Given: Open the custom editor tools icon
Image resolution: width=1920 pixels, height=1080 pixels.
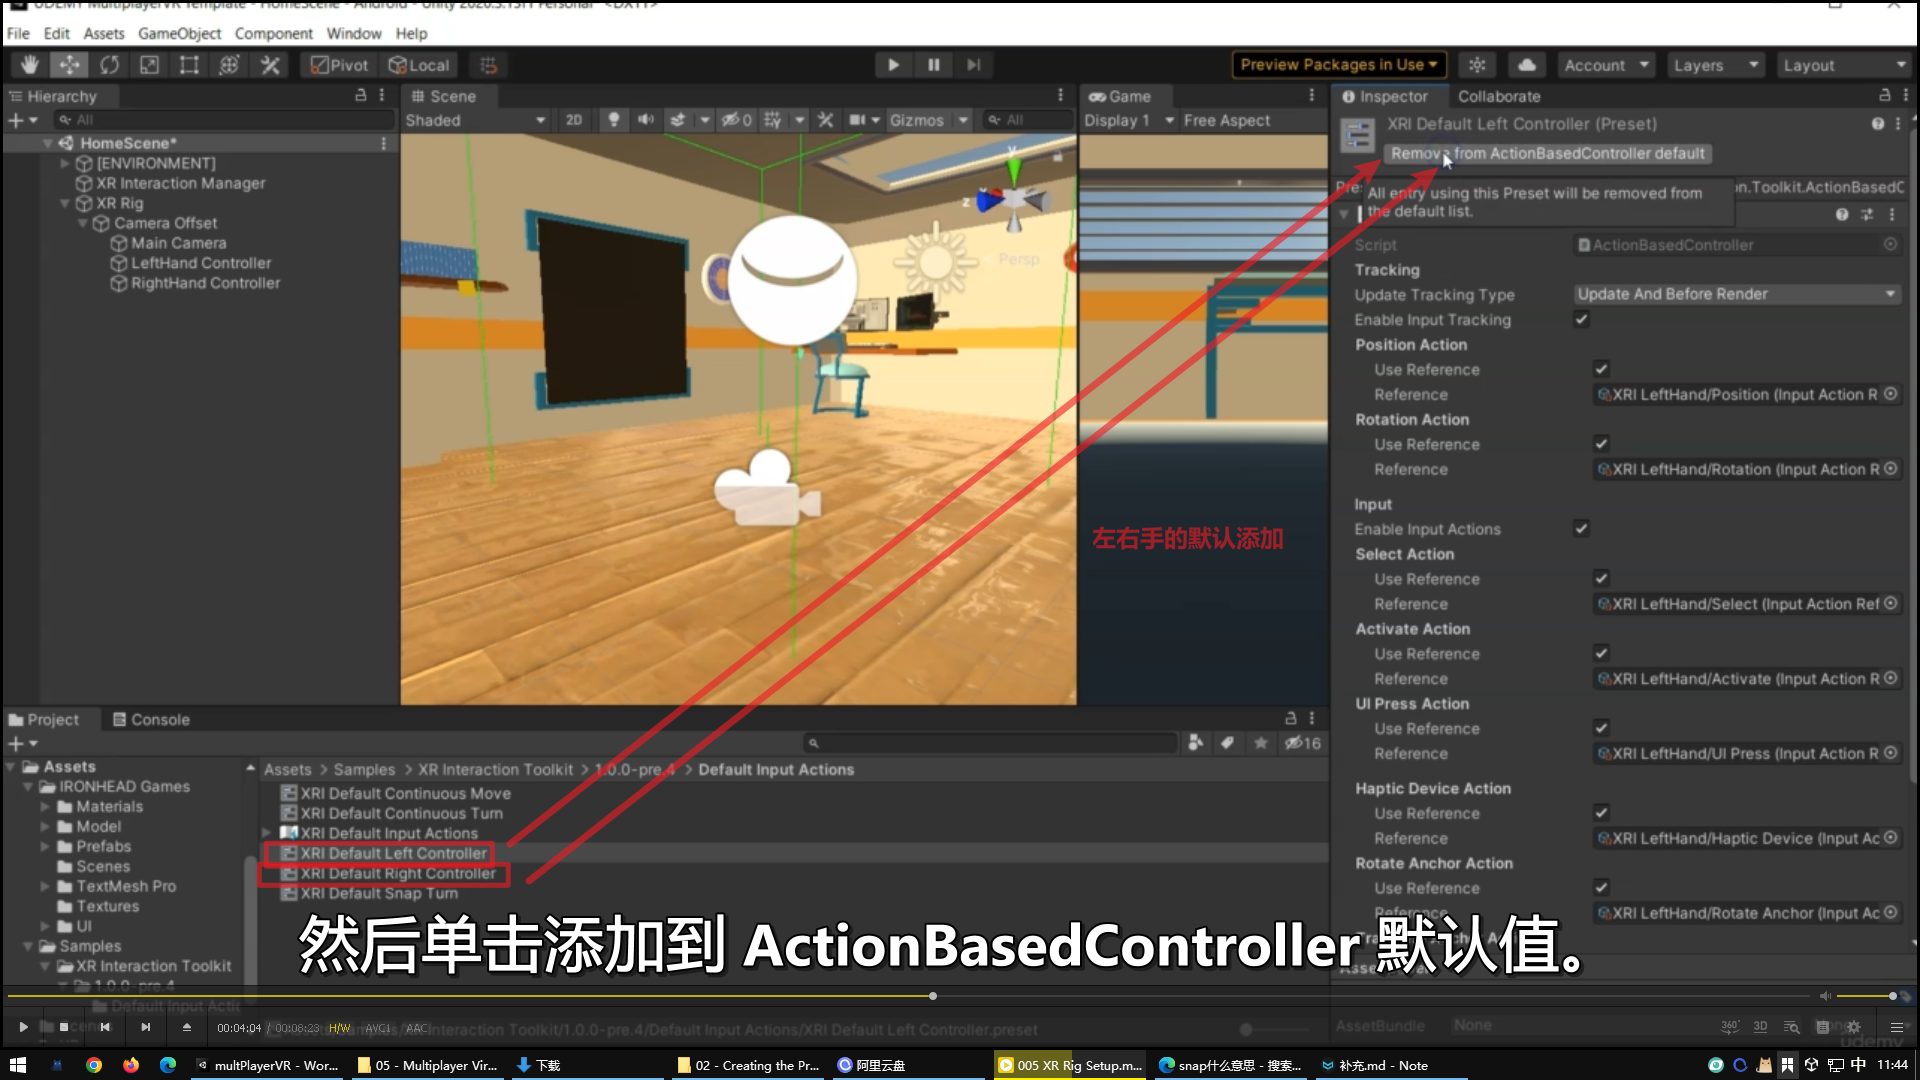Looking at the screenshot, I should (270, 65).
